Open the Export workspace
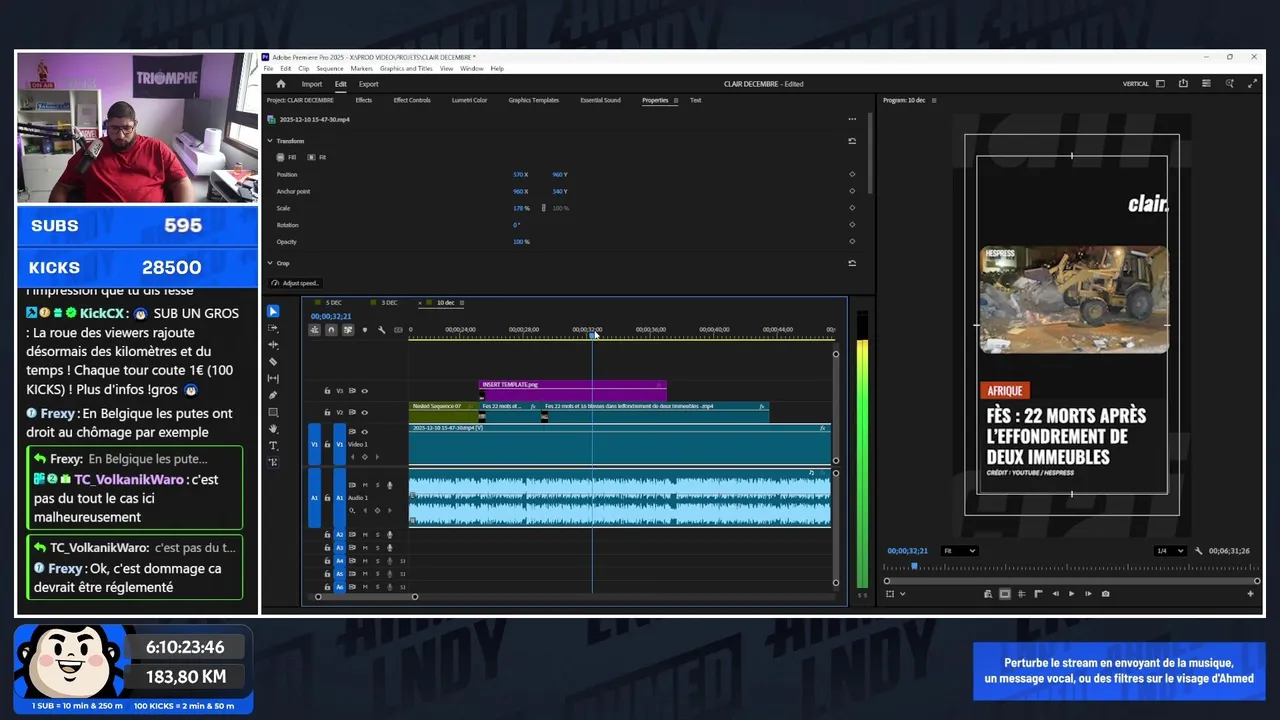 point(369,84)
